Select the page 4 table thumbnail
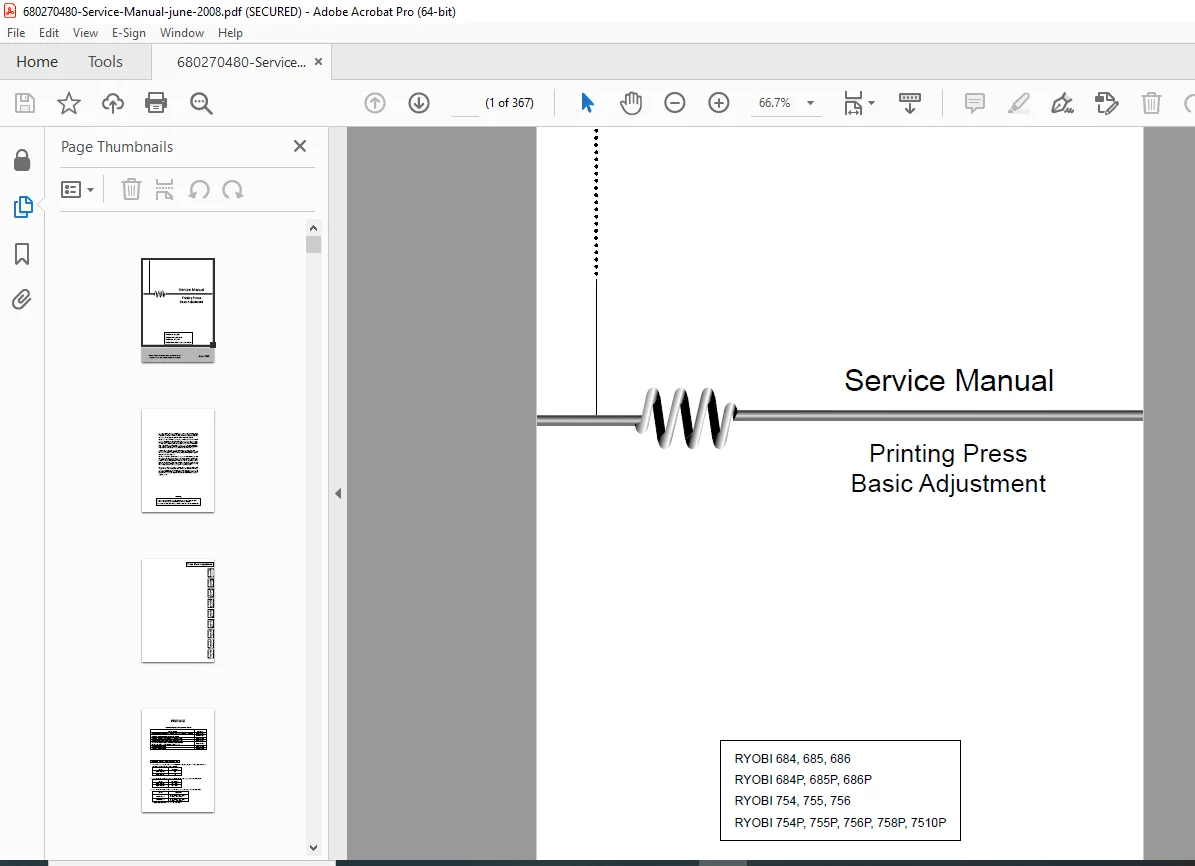Viewport: 1195px width, 866px height. [178, 761]
